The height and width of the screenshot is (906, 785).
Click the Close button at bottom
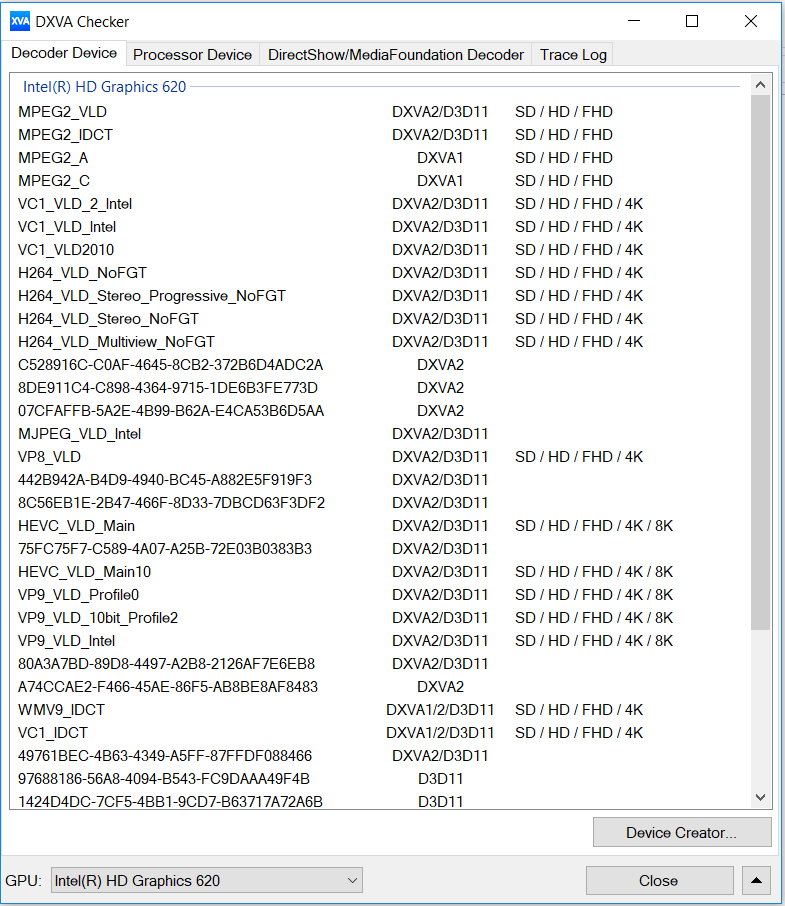659,881
